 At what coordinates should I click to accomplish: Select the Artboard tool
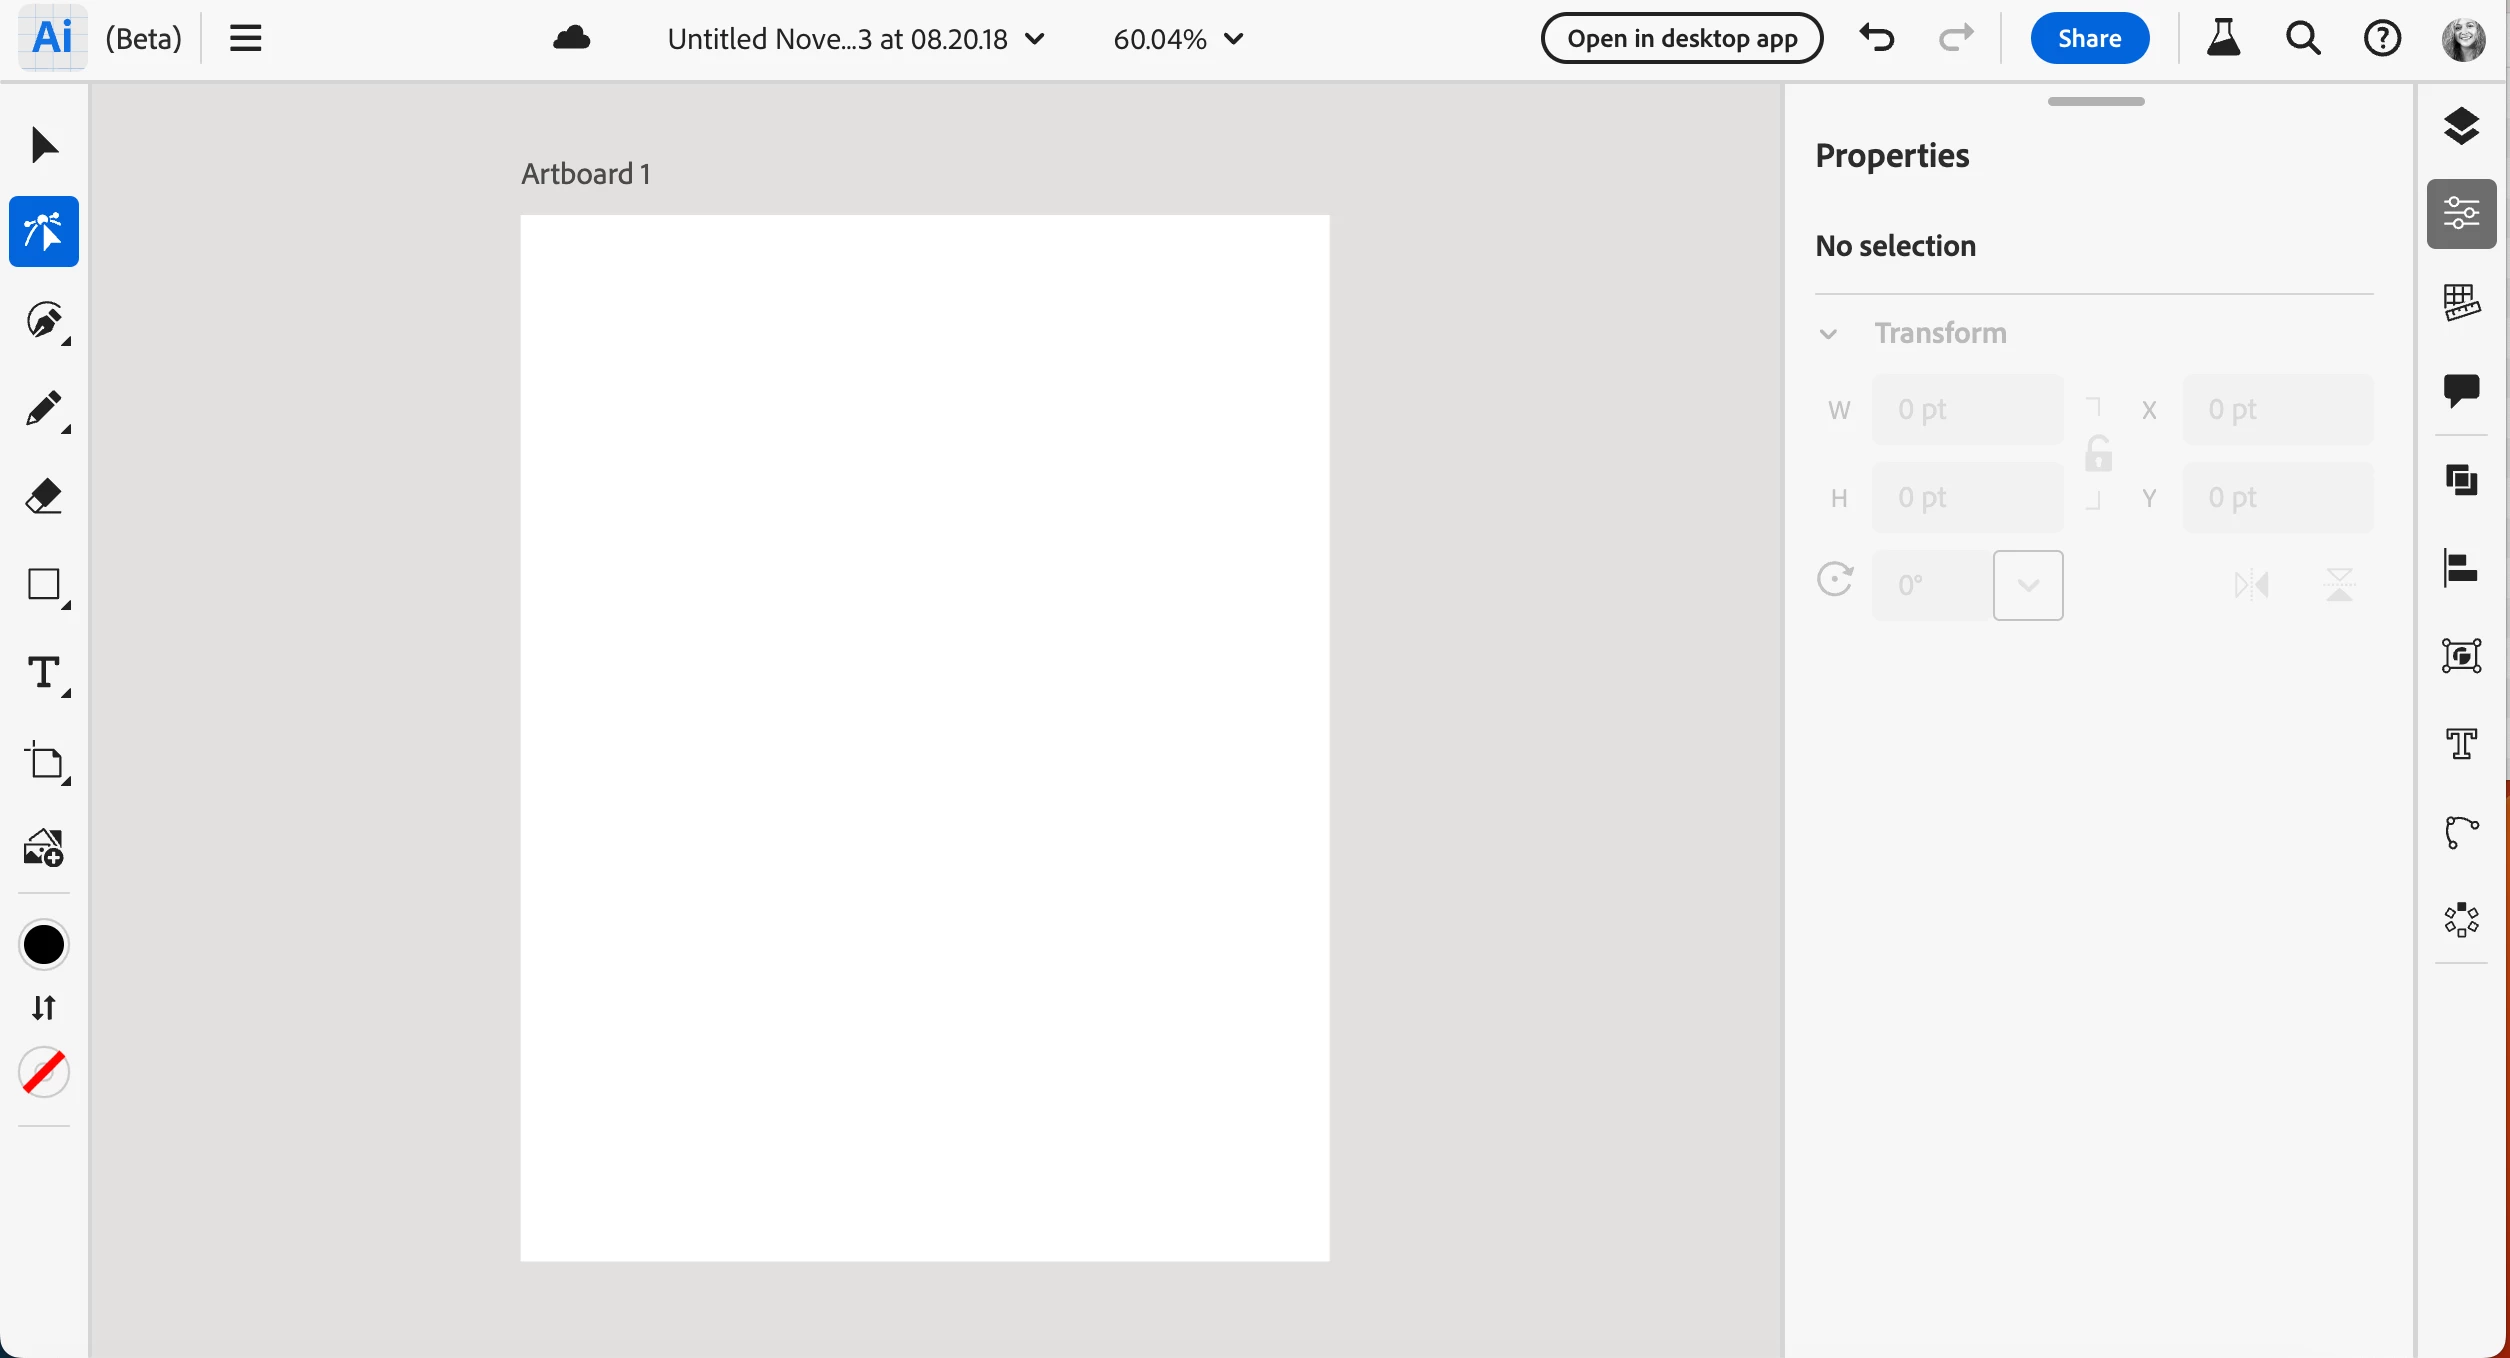(x=44, y=762)
